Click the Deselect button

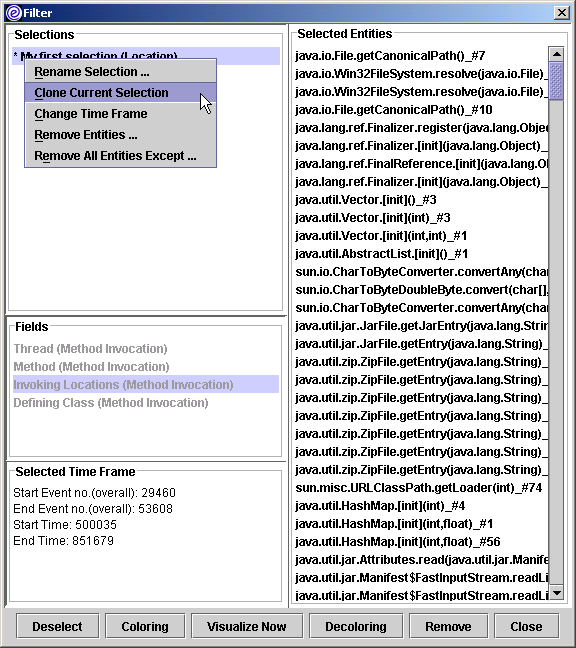(57, 627)
